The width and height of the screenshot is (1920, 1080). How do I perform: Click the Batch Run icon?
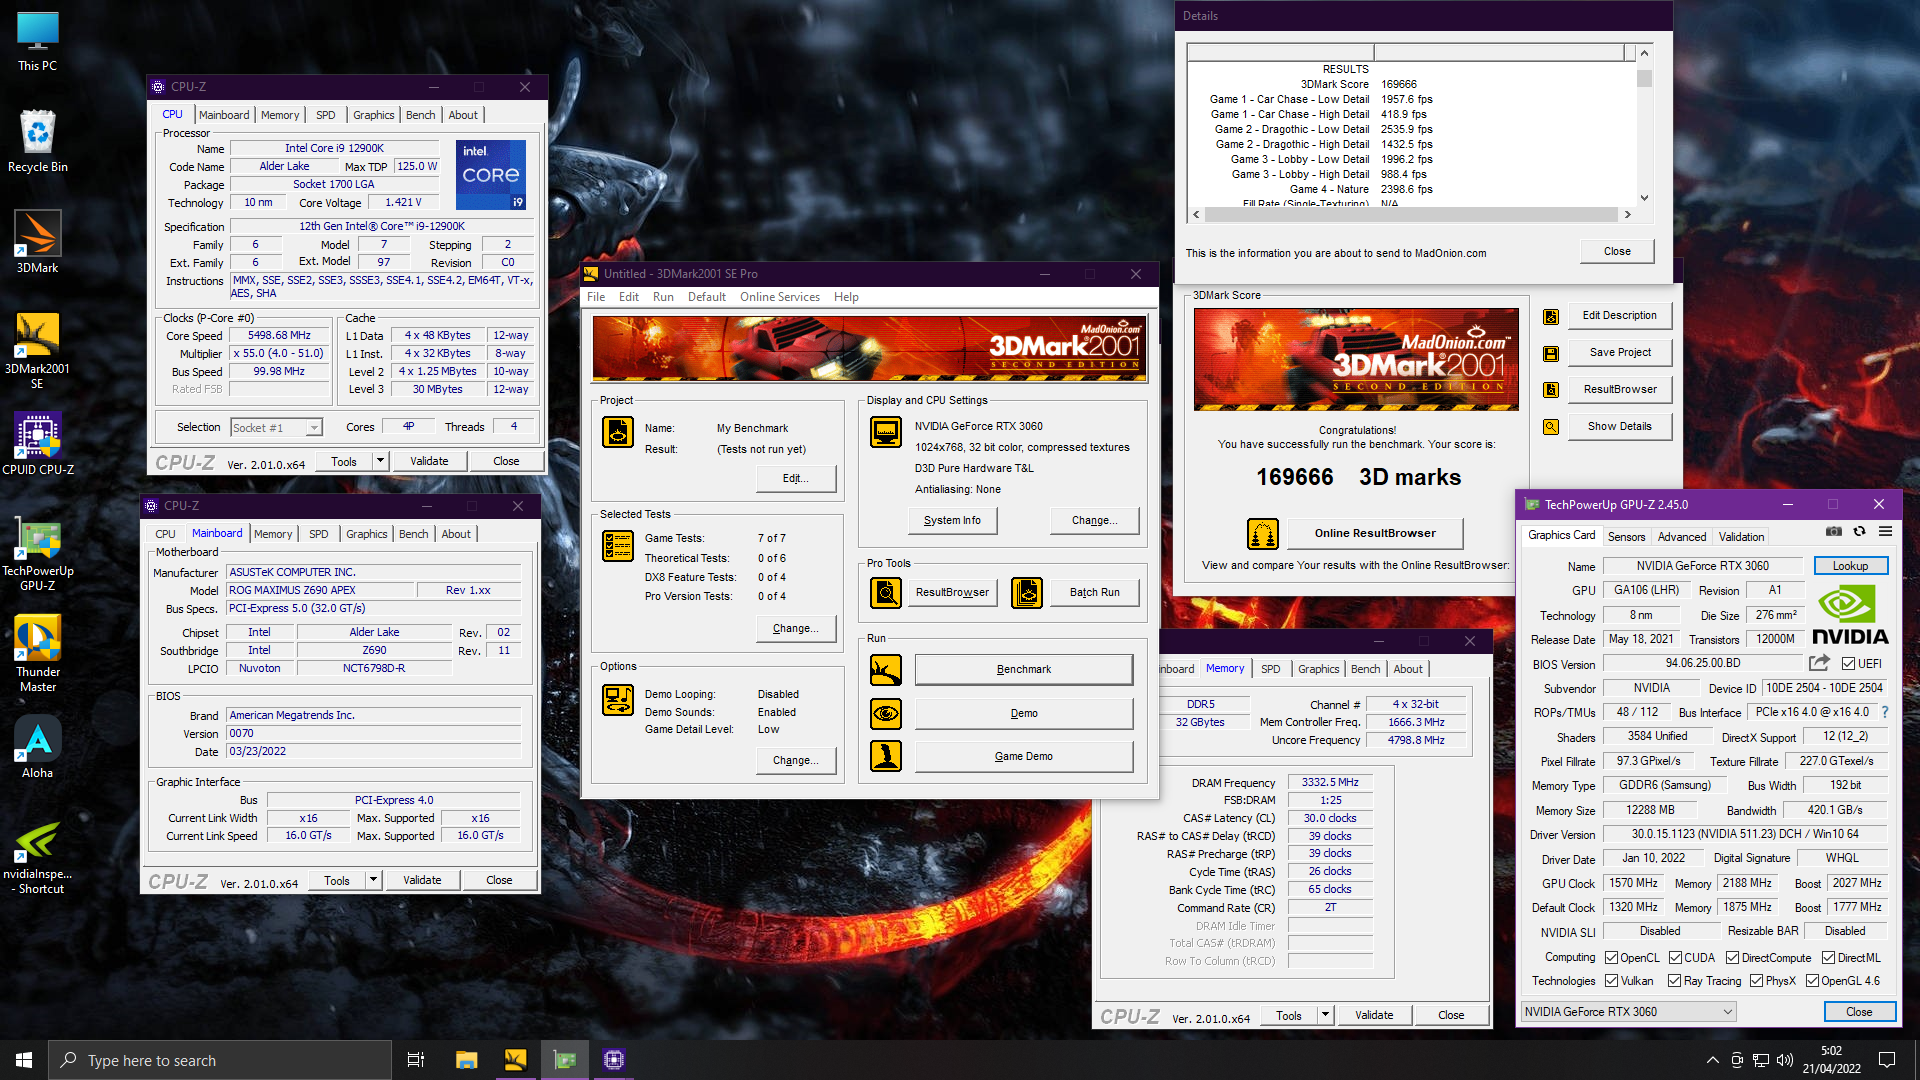point(1027,593)
